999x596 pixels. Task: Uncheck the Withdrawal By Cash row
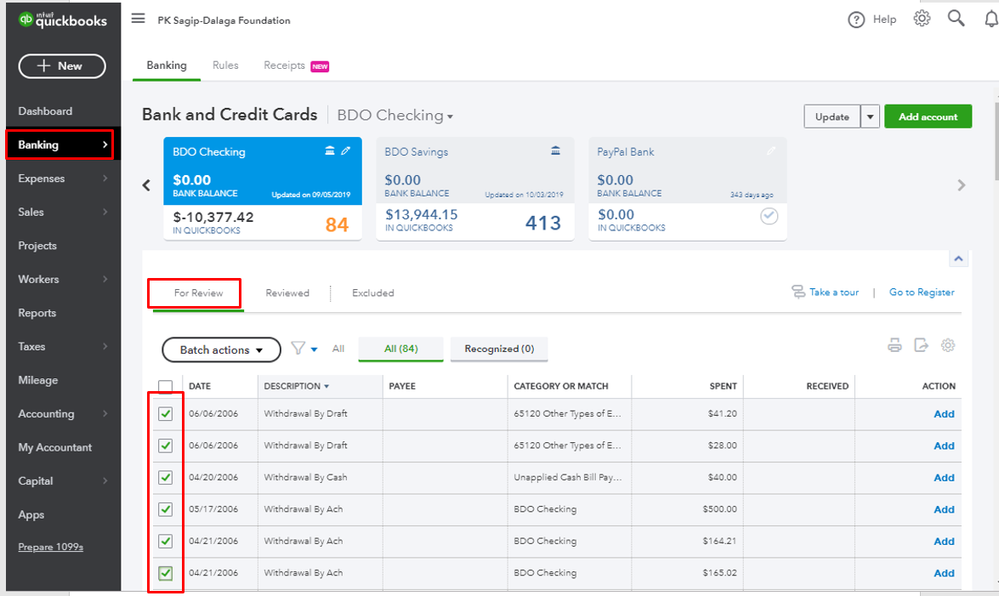(166, 478)
